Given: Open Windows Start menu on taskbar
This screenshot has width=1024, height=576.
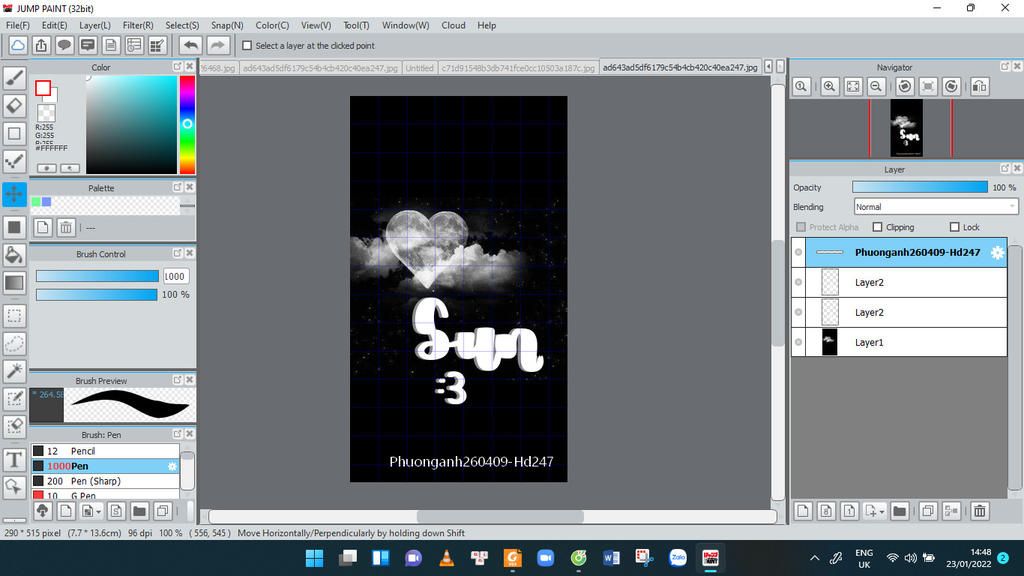Looking at the screenshot, I should pos(315,558).
